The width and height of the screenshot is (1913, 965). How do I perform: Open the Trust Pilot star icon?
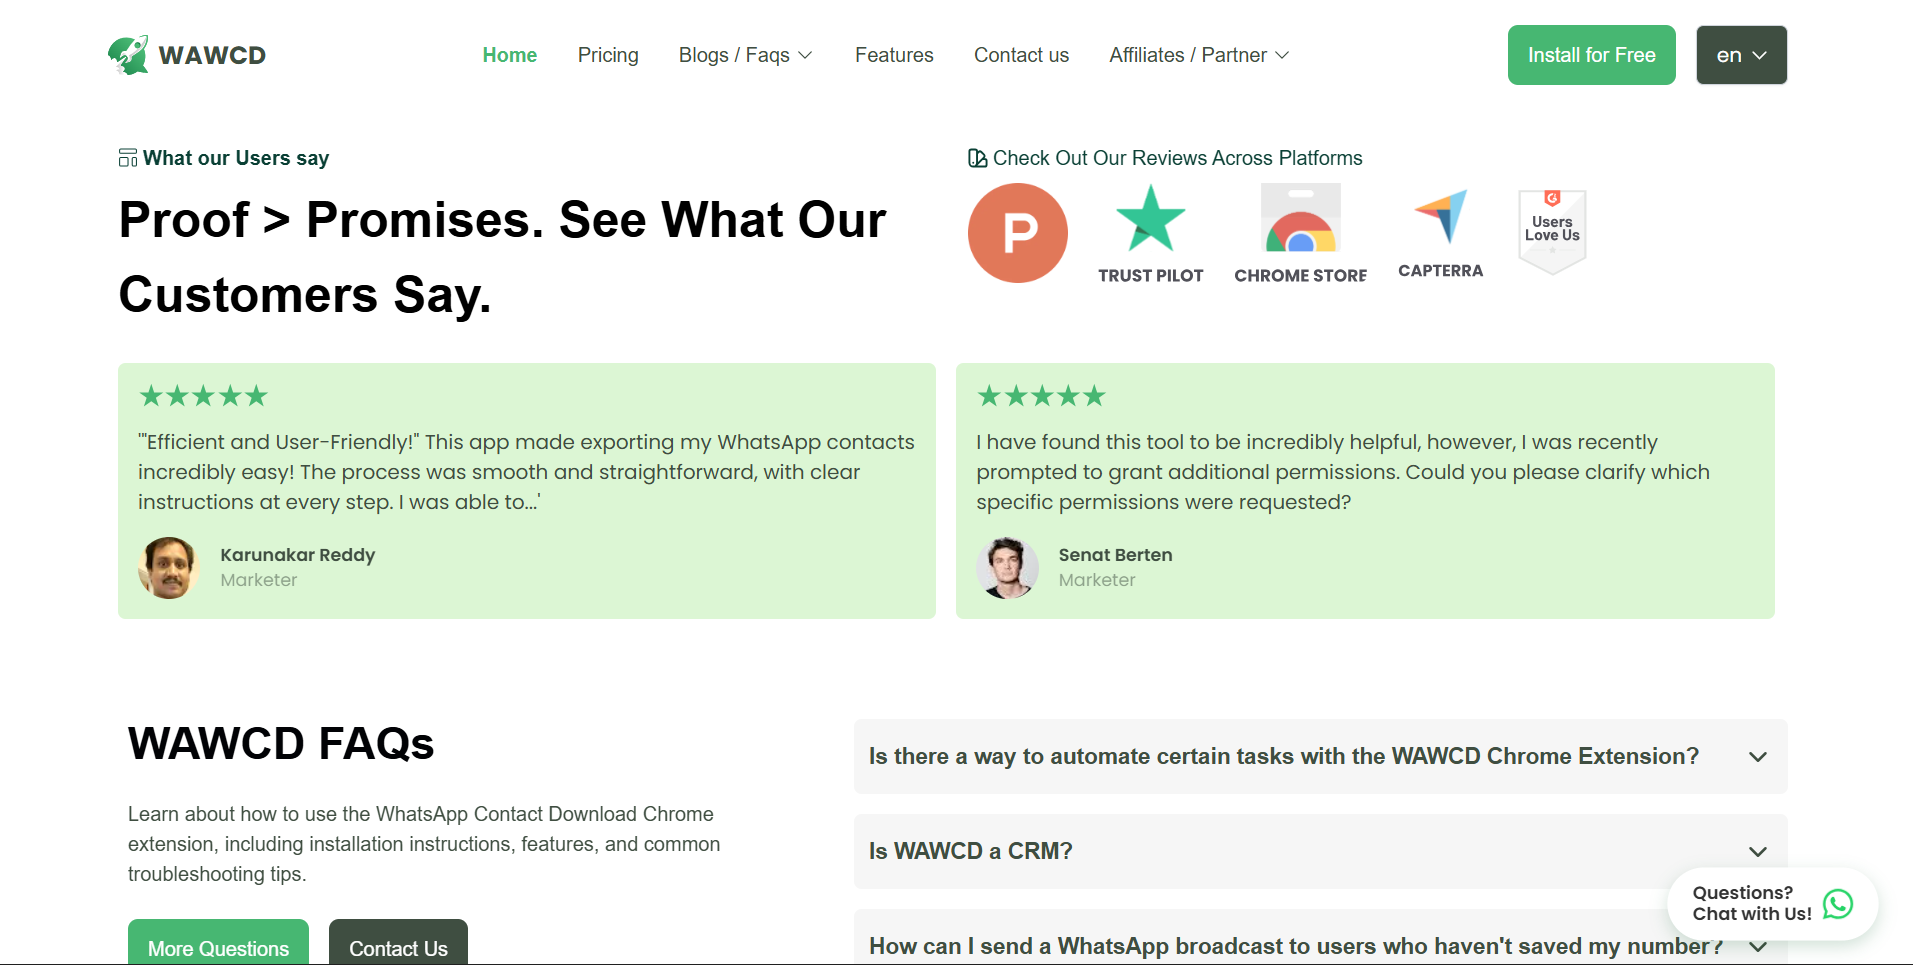[x=1150, y=218]
